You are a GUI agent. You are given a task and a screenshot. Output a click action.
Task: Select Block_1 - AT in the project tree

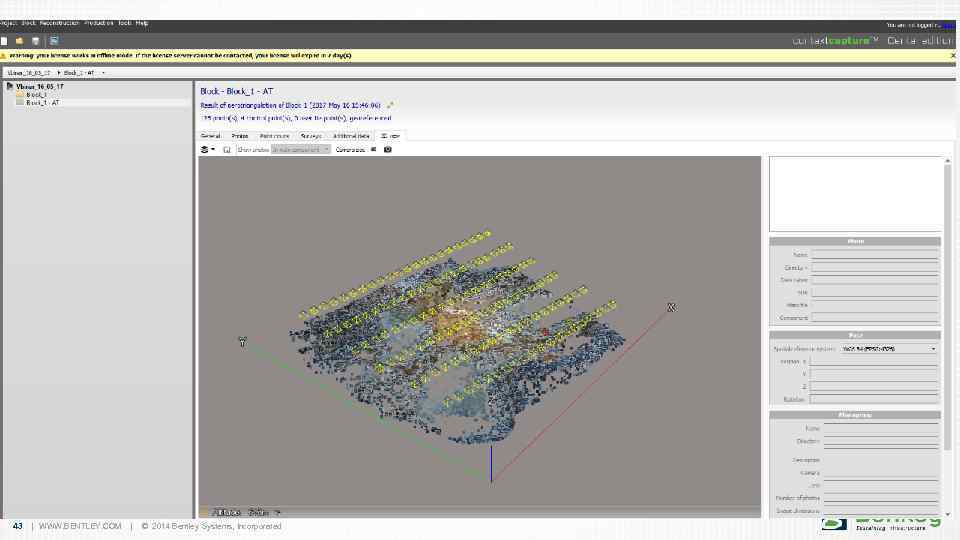coord(42,103)
